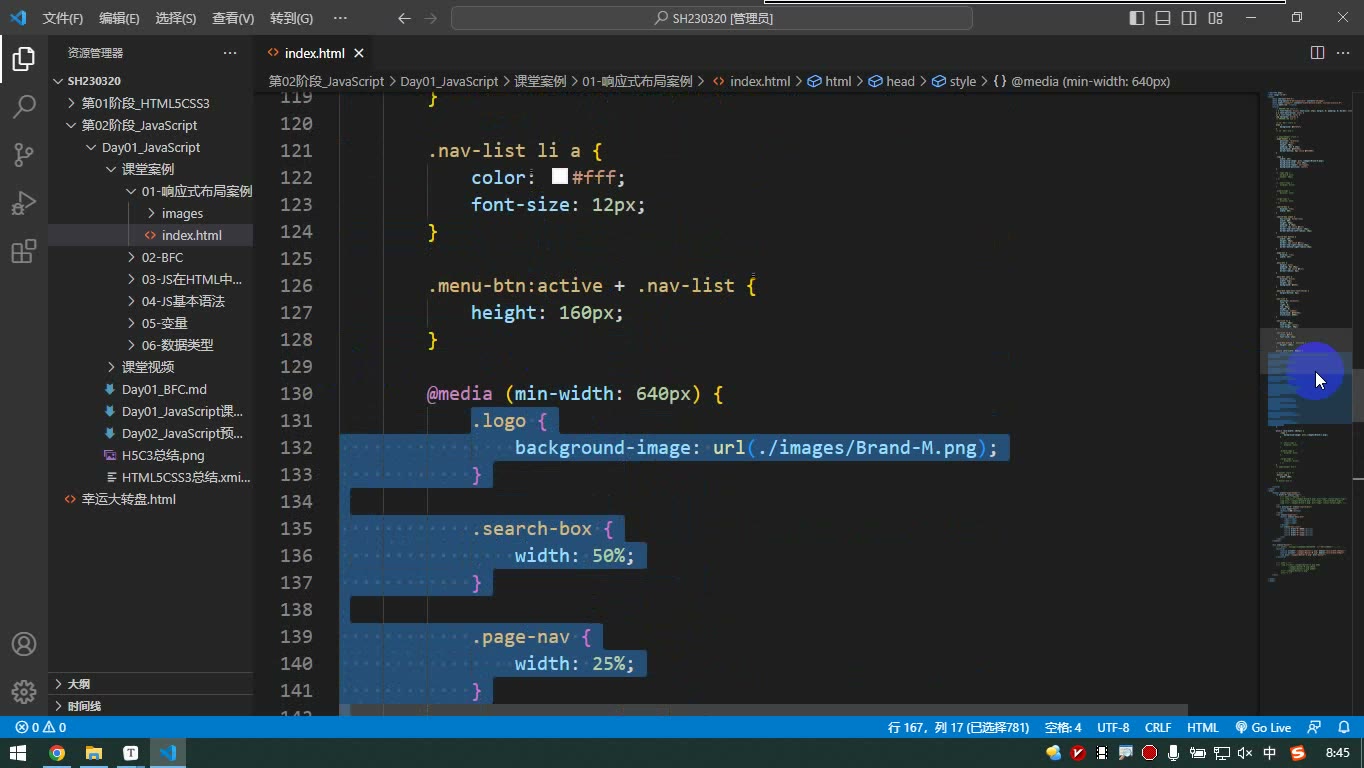Change language mode HTML in status bar

coord(1203,728)
